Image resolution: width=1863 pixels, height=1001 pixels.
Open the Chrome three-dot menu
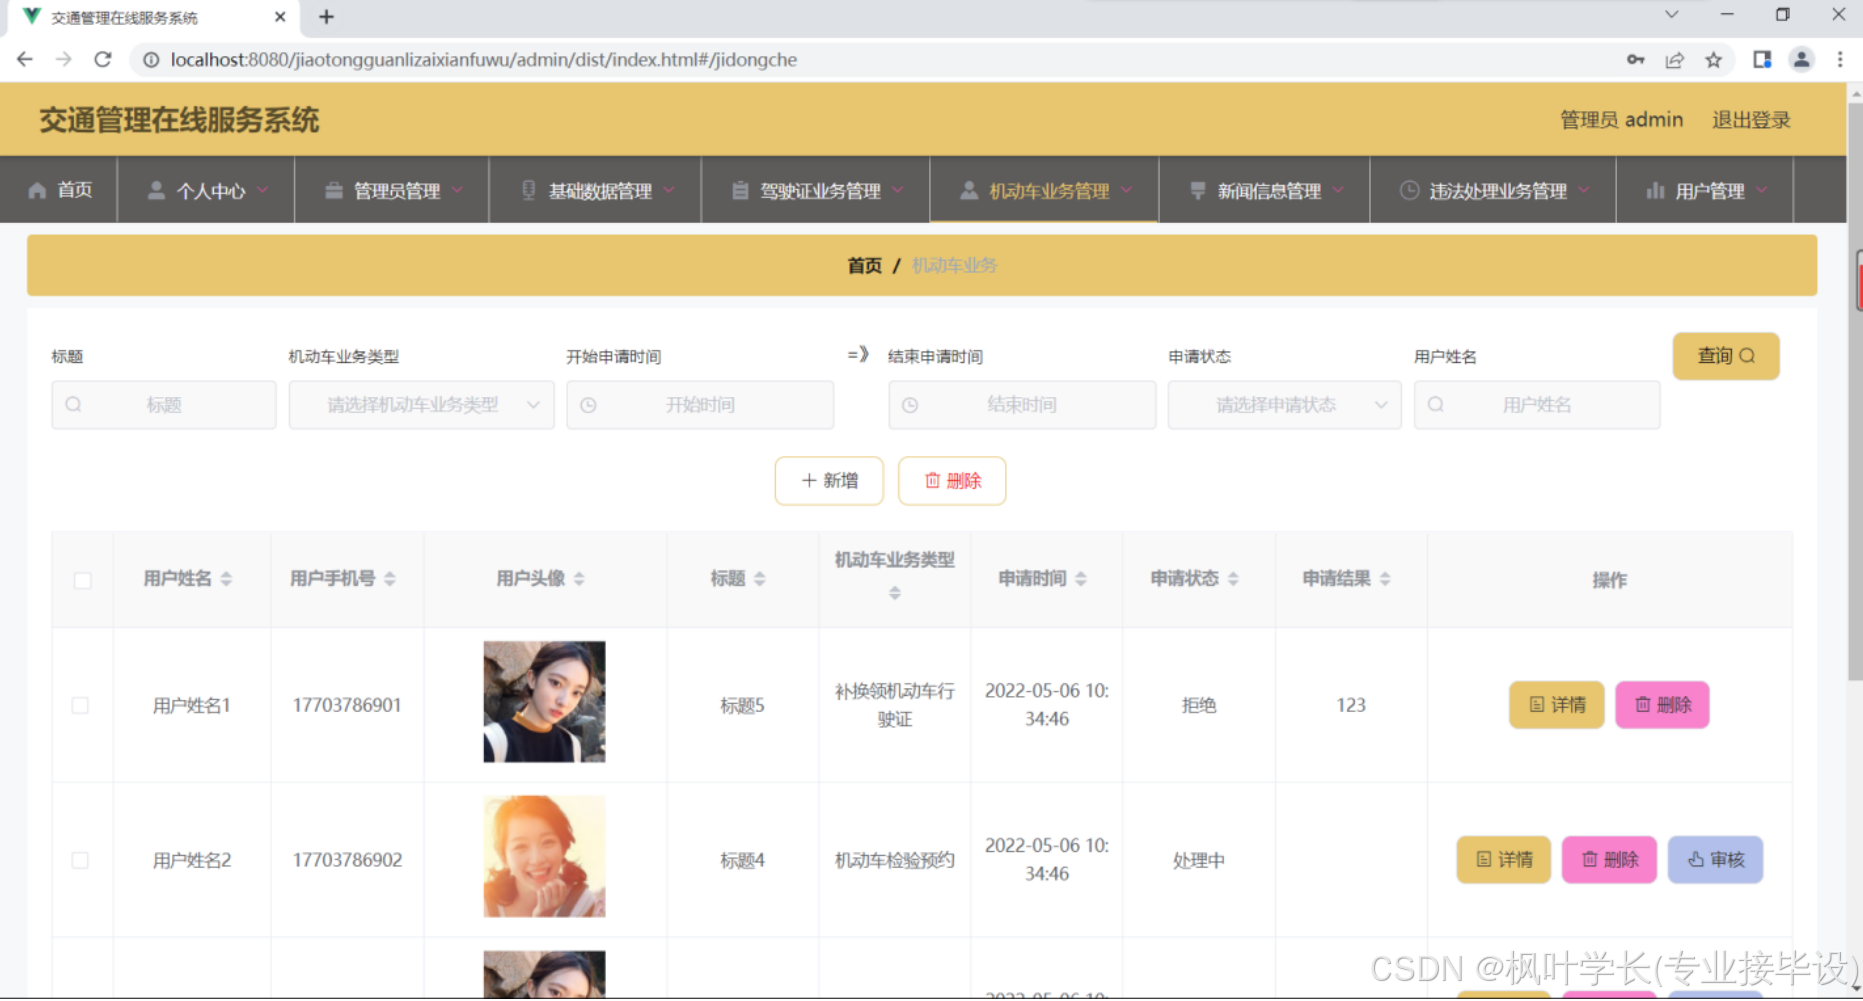tap(1840, 60)
